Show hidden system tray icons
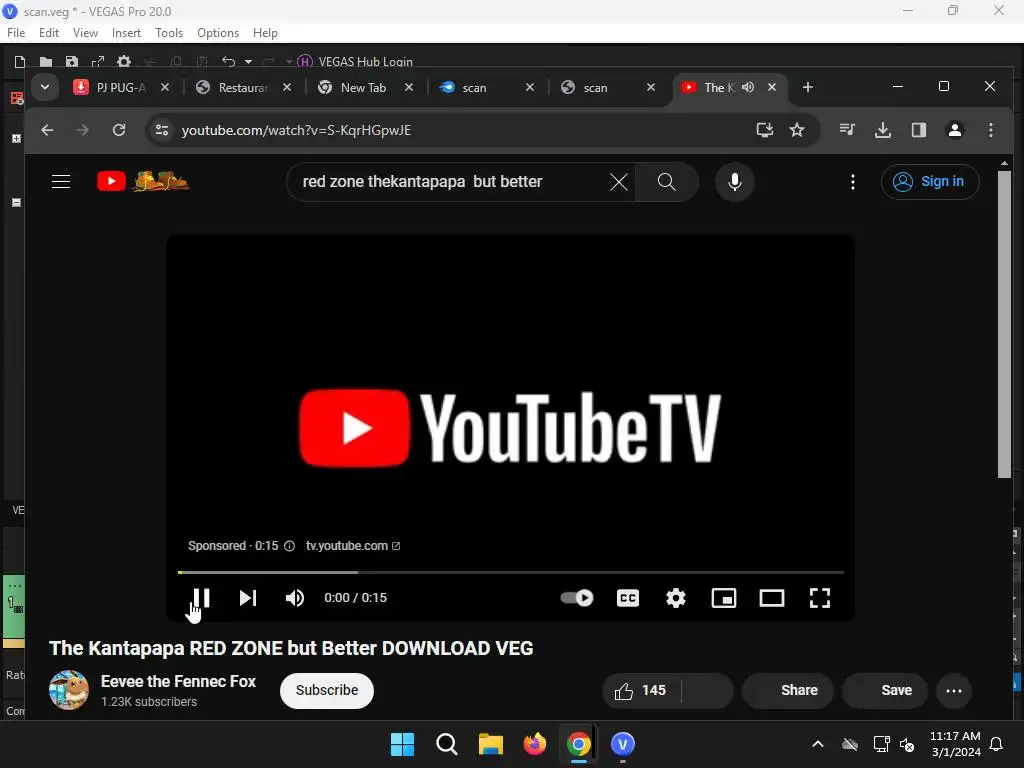Screen dimensions: 1024x768 (x=818, y=744)
